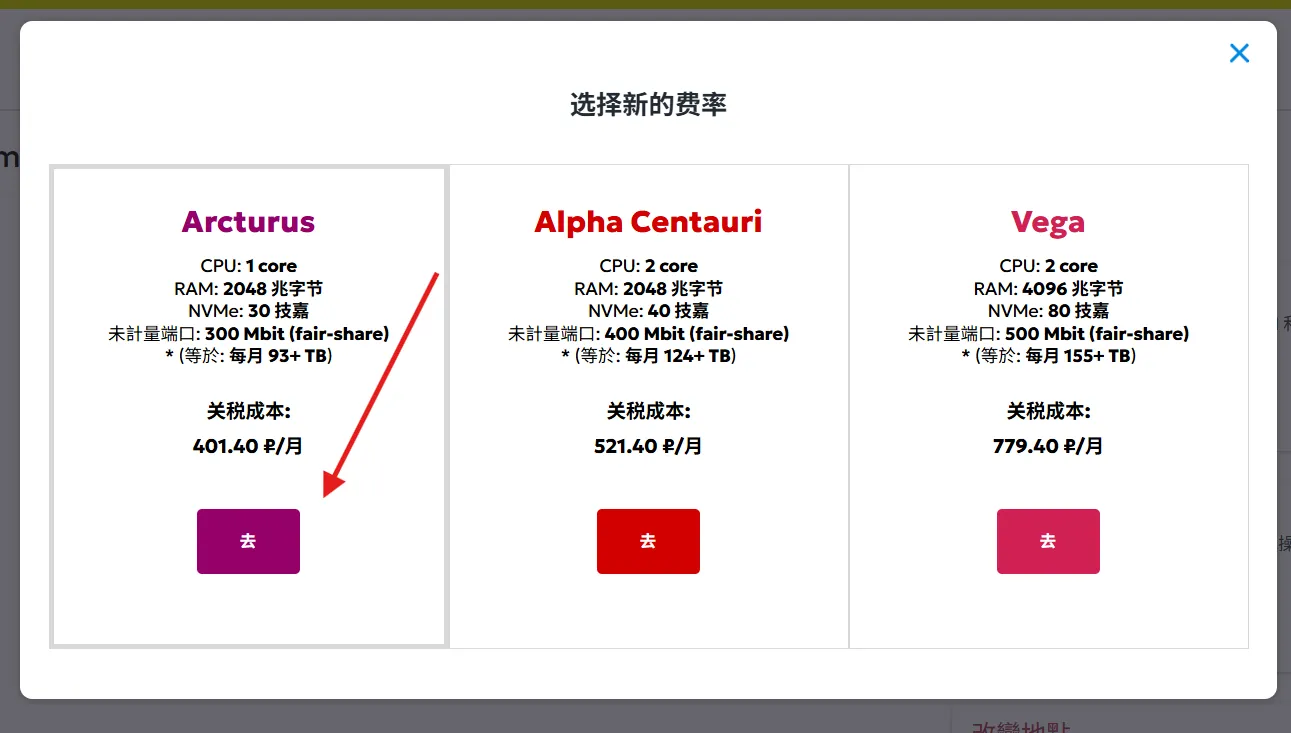Click the Alpha Centauri plan heading
Screen dimensions: 1291x733
point(648,222)
